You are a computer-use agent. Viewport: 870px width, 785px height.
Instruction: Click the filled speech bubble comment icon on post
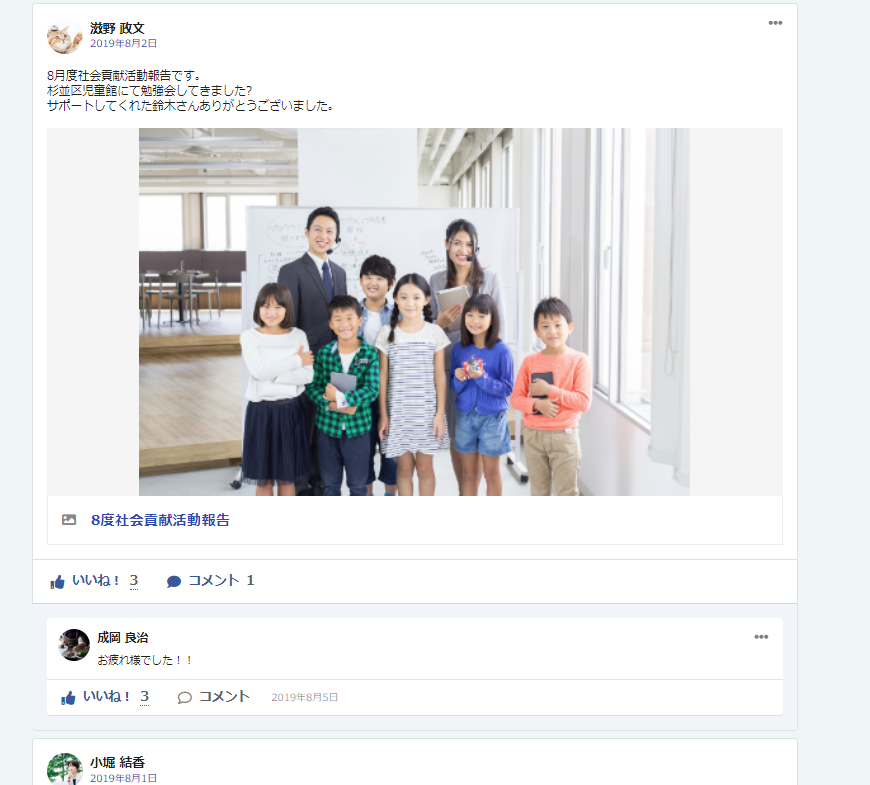174,581
